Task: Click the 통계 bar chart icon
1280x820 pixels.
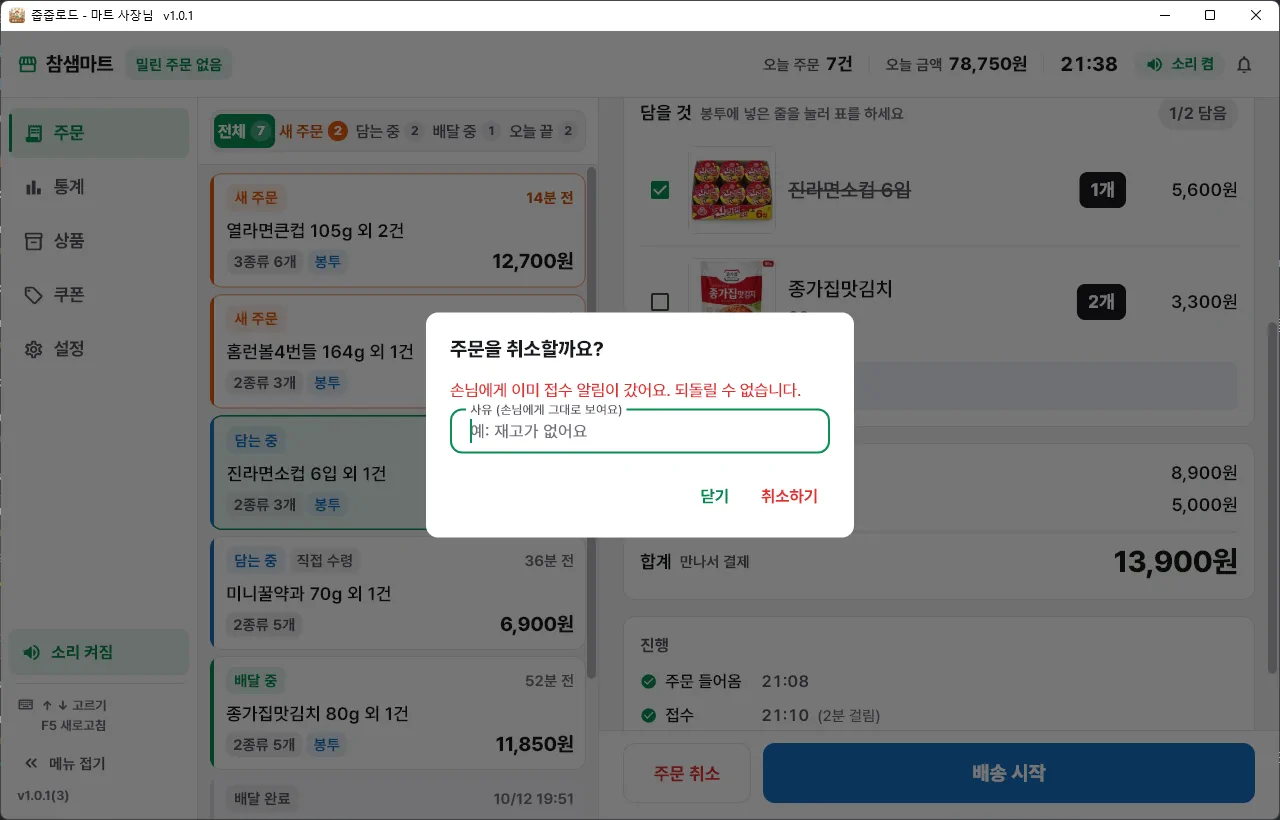Action: [x=34, y=187]
